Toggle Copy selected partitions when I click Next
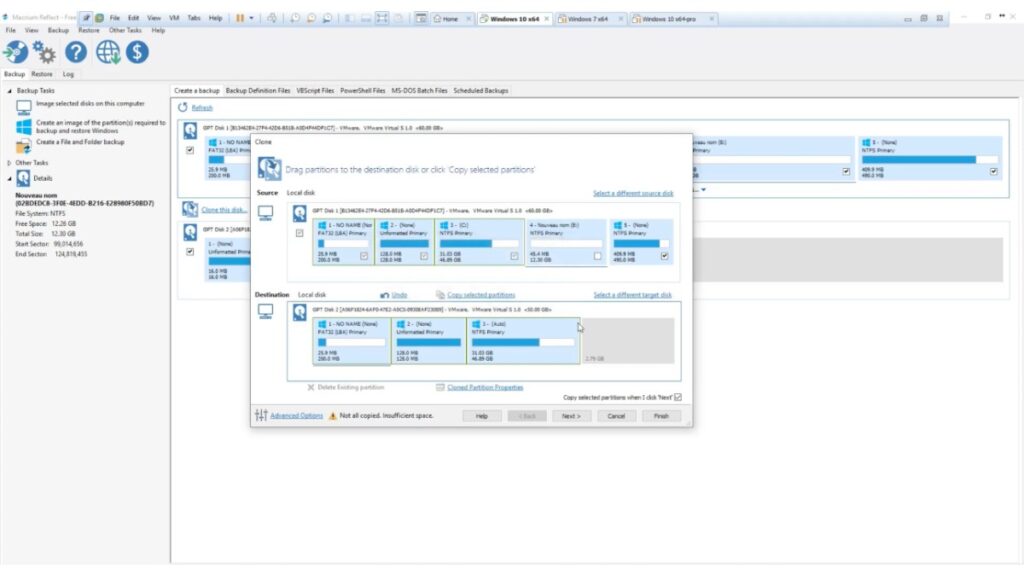 (x=678, y=397)
